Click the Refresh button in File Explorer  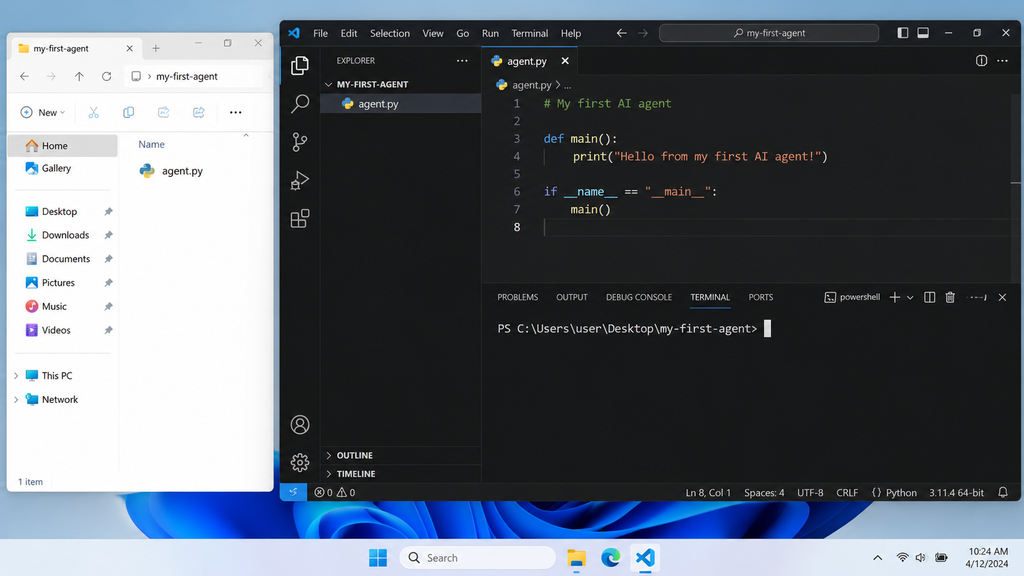[x=106, y=76]
